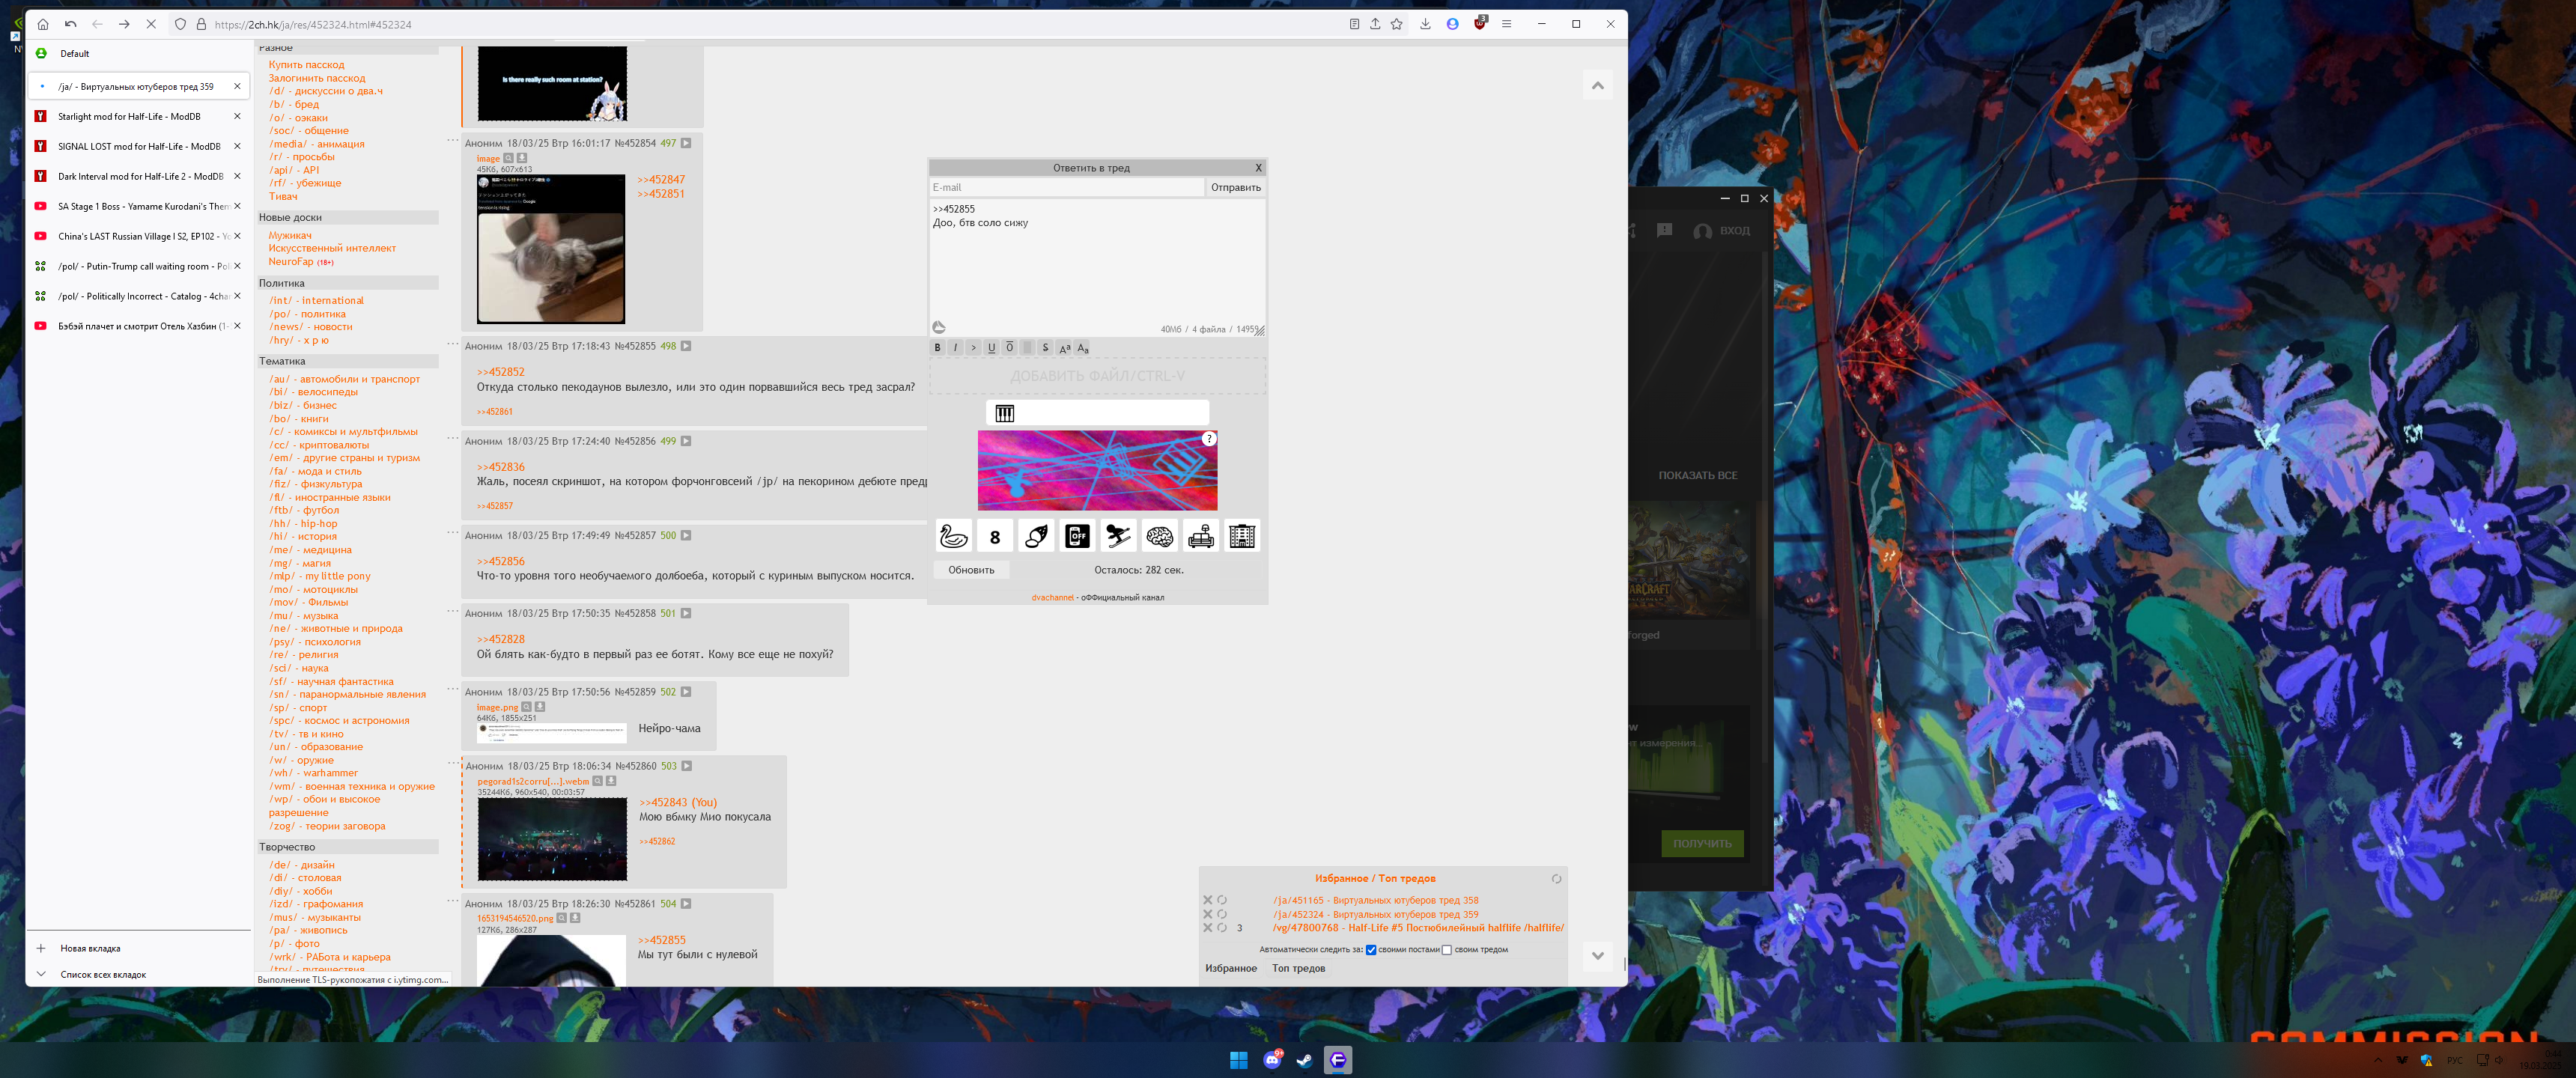2576x1078 pixels.
Task: Pick the skier captcha icon
Action: coord(1118,537)
